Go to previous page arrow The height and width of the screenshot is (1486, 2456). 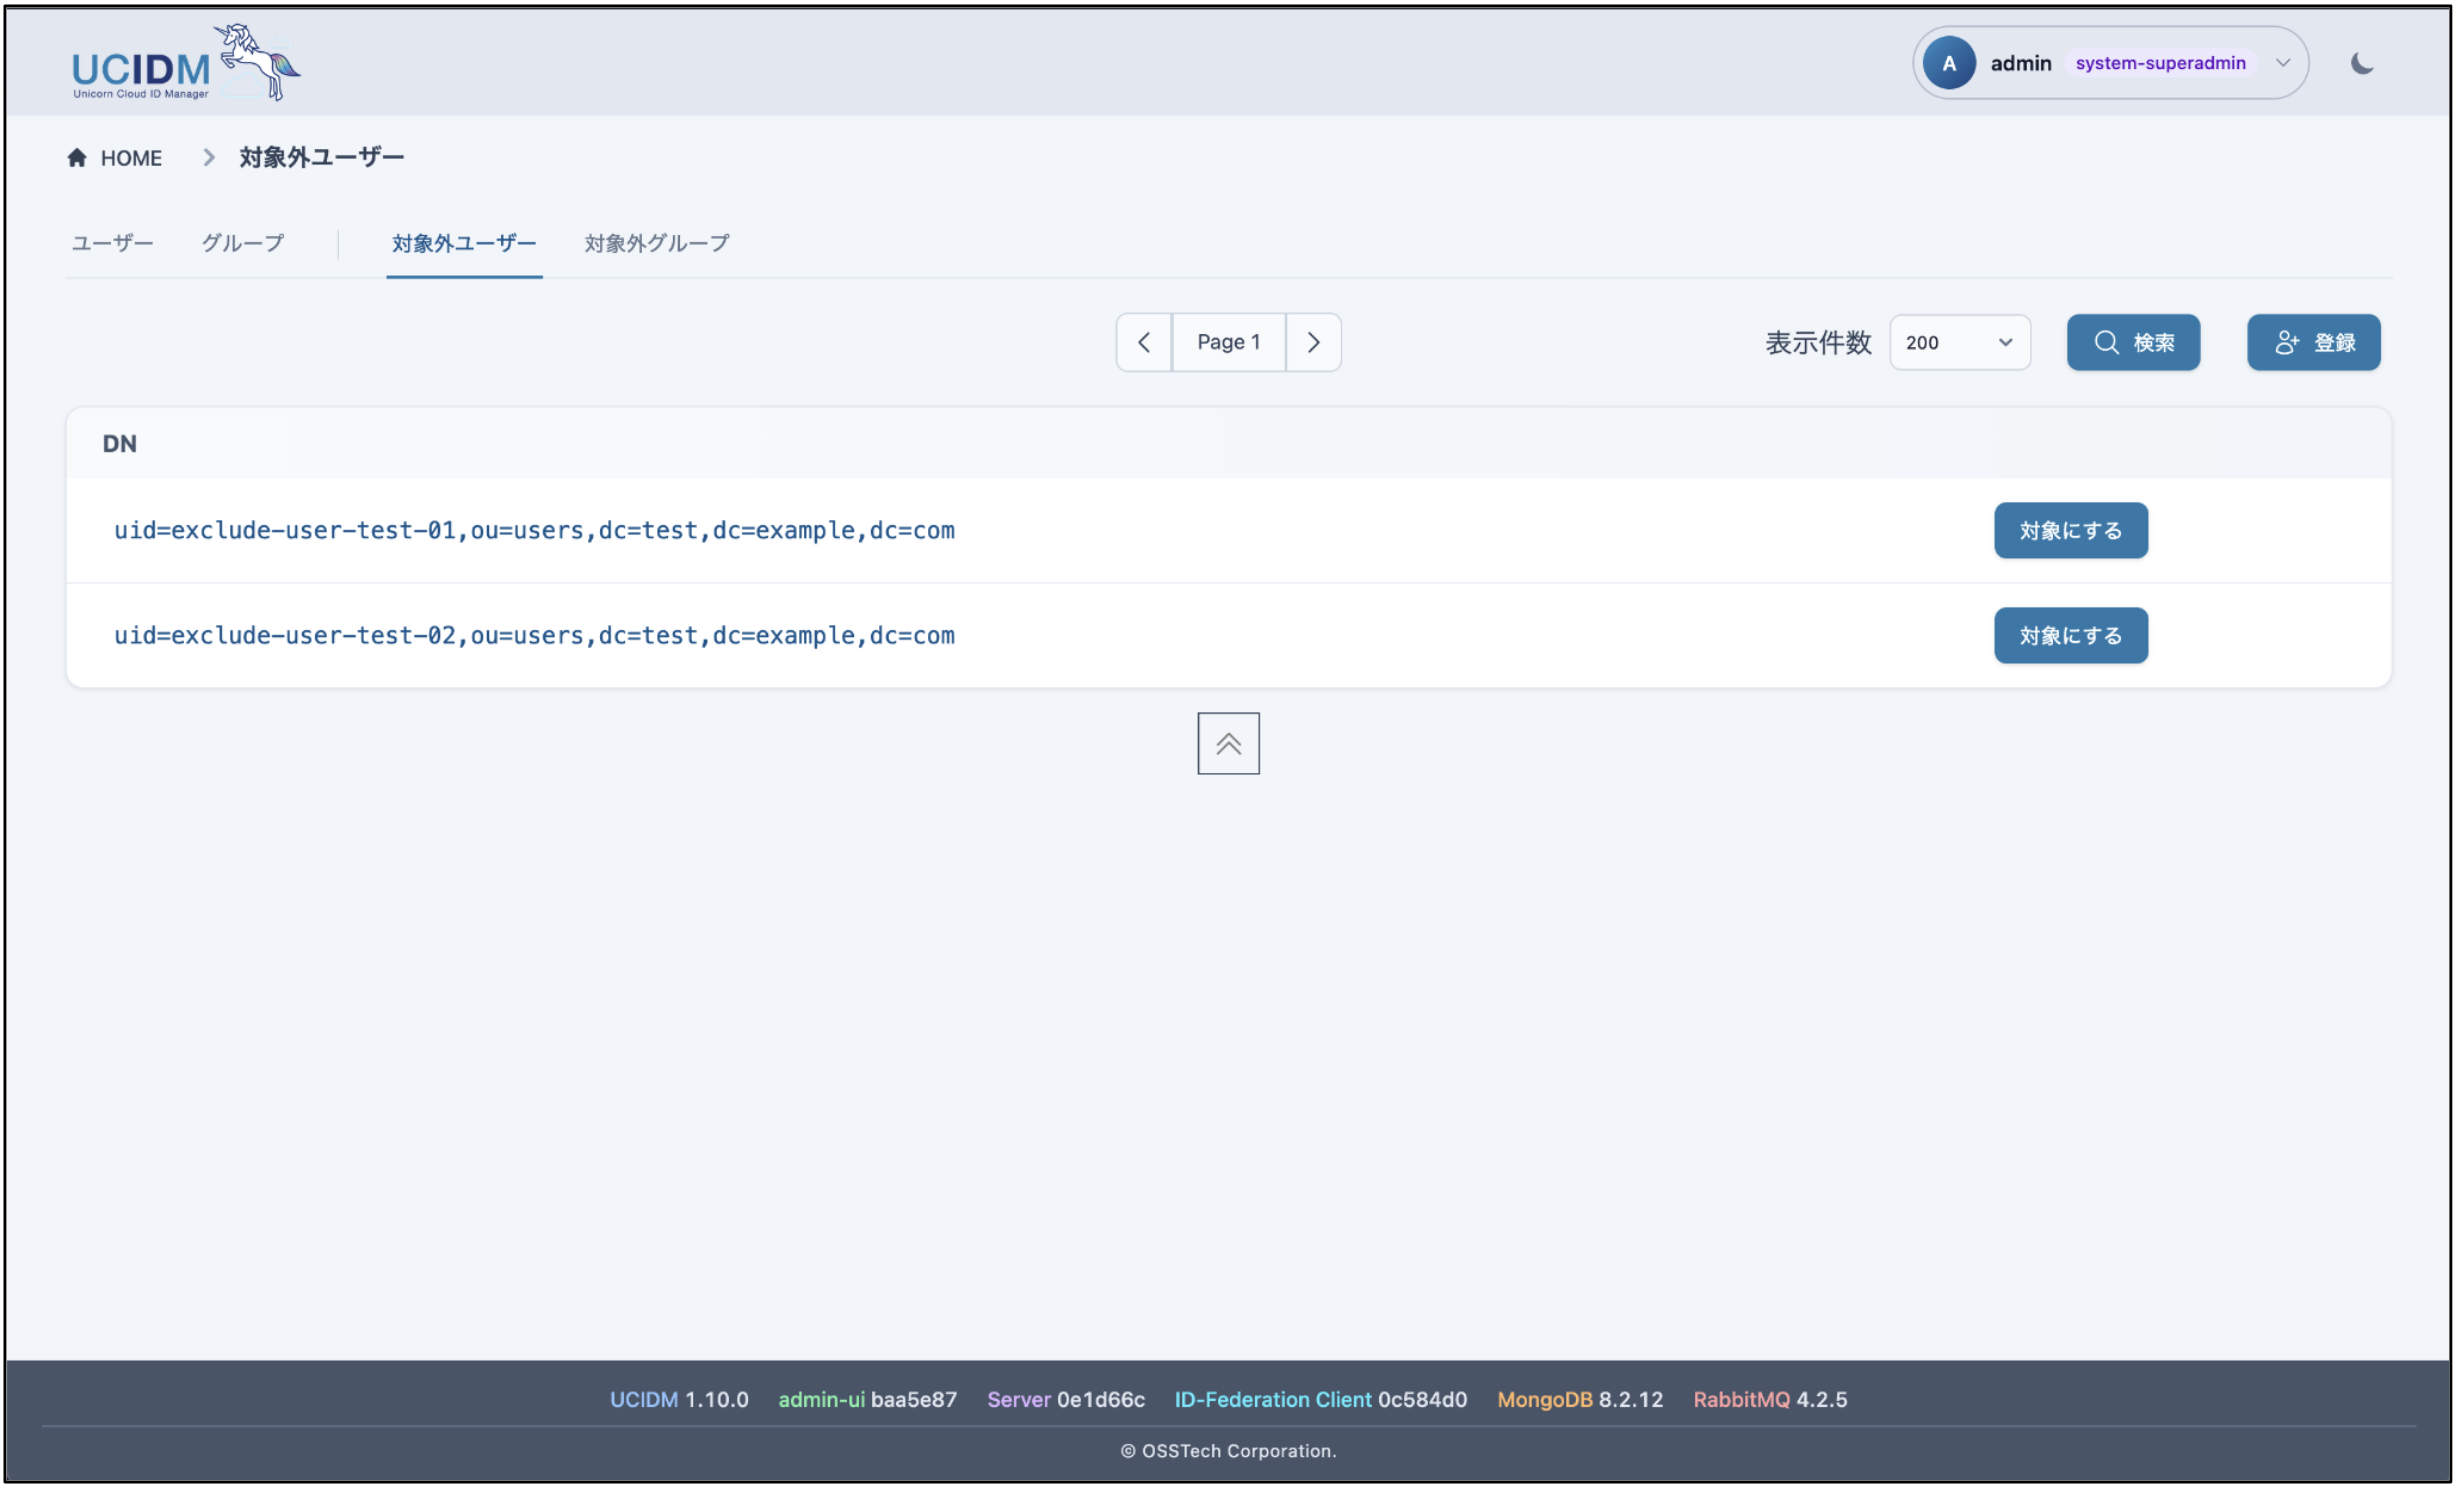point(1144,342)
